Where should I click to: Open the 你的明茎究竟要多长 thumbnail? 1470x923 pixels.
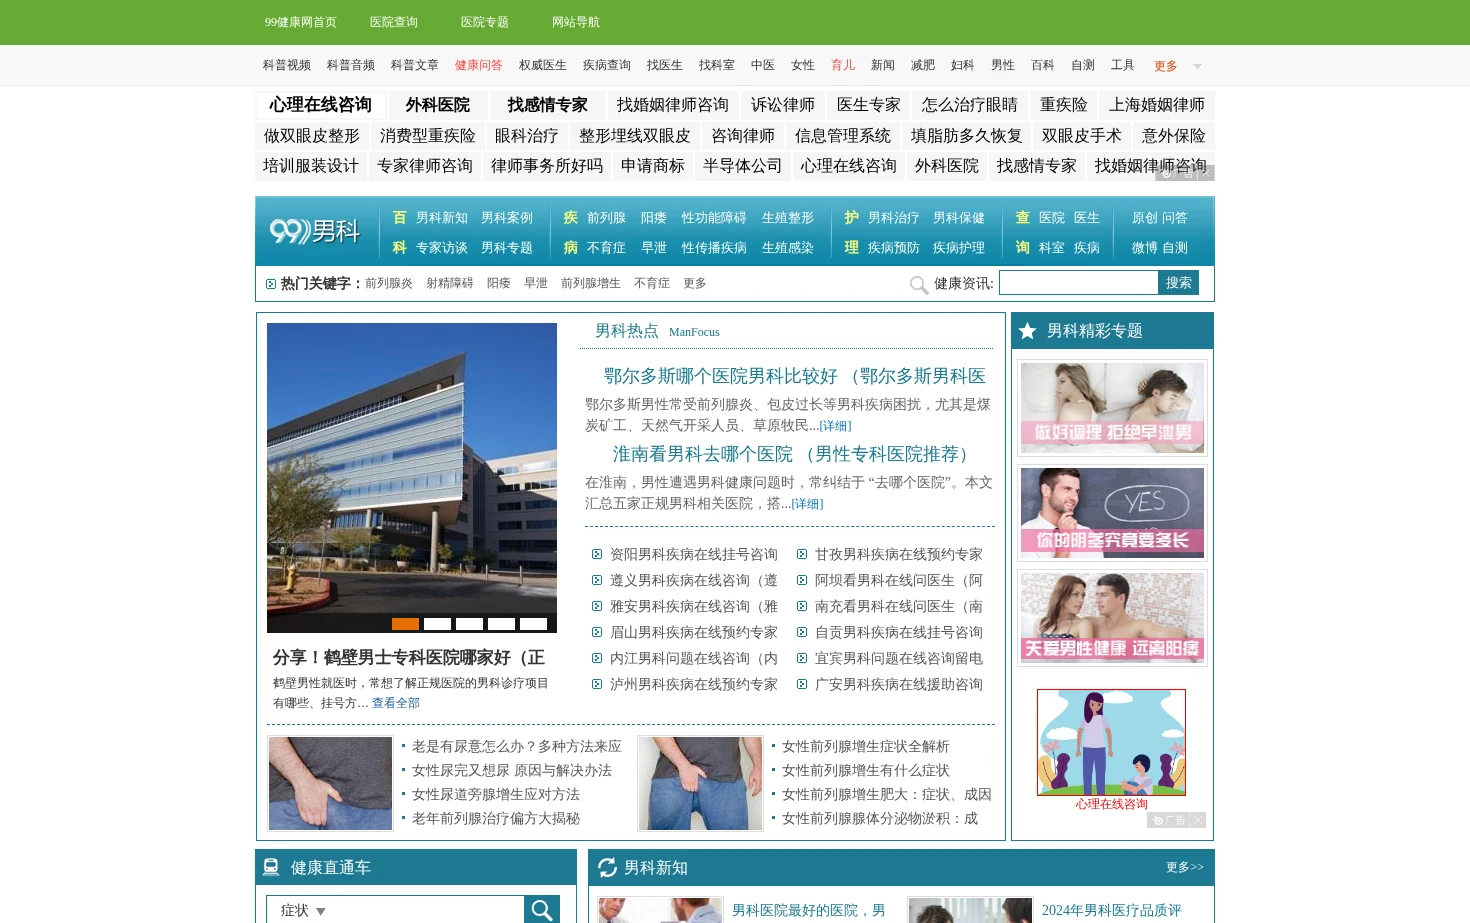coord(1112,513)
